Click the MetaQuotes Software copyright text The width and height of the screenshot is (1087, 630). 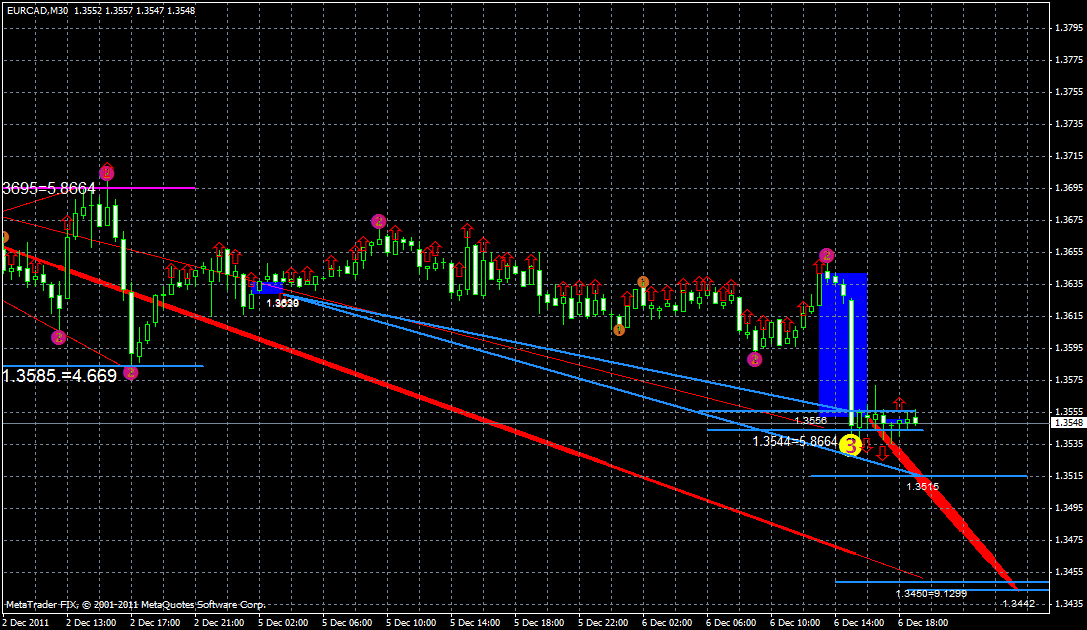(135, 604)
